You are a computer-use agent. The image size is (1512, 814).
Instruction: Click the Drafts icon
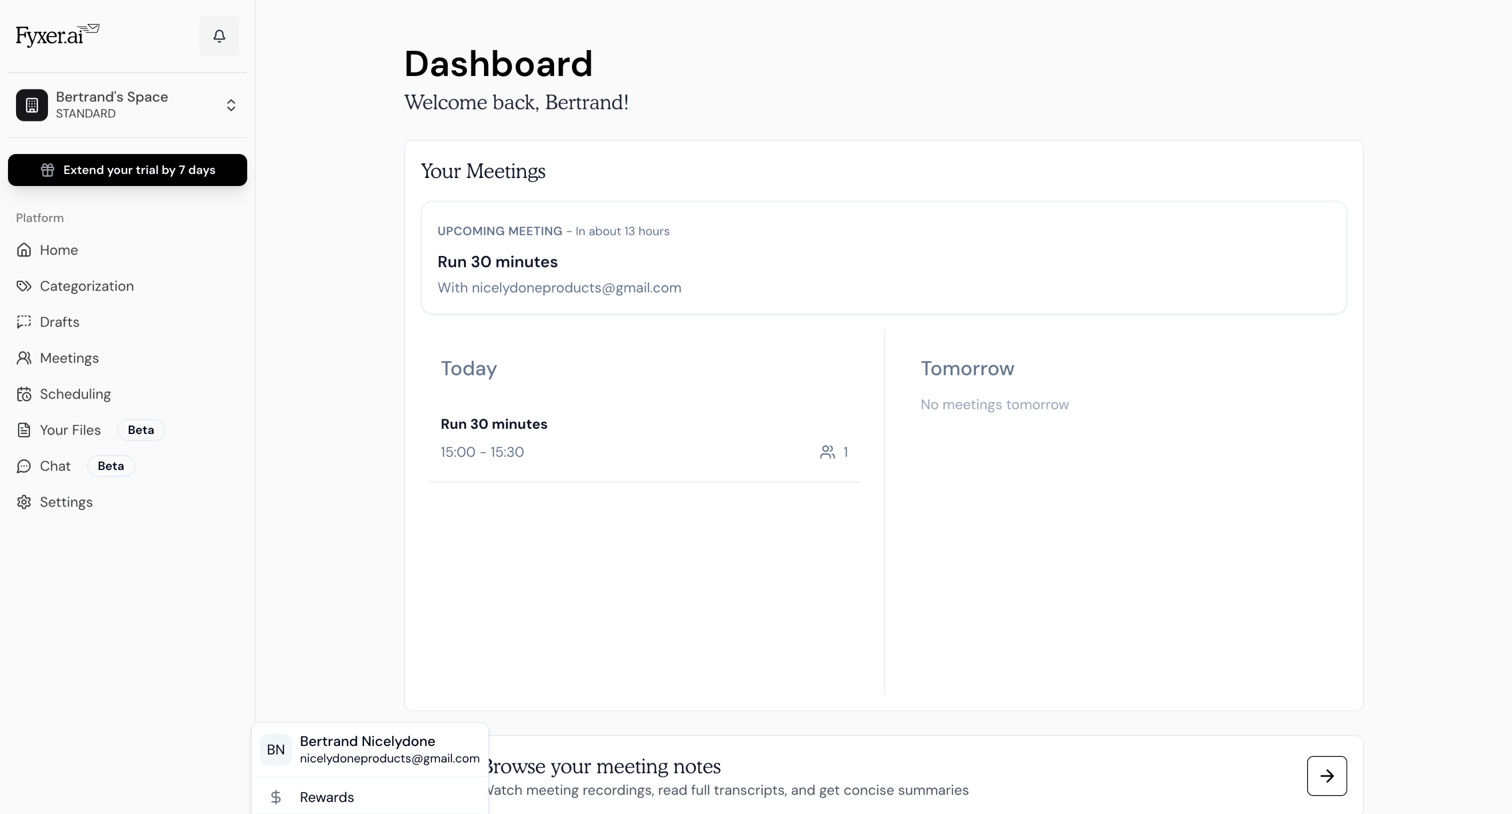coord(24,322)
